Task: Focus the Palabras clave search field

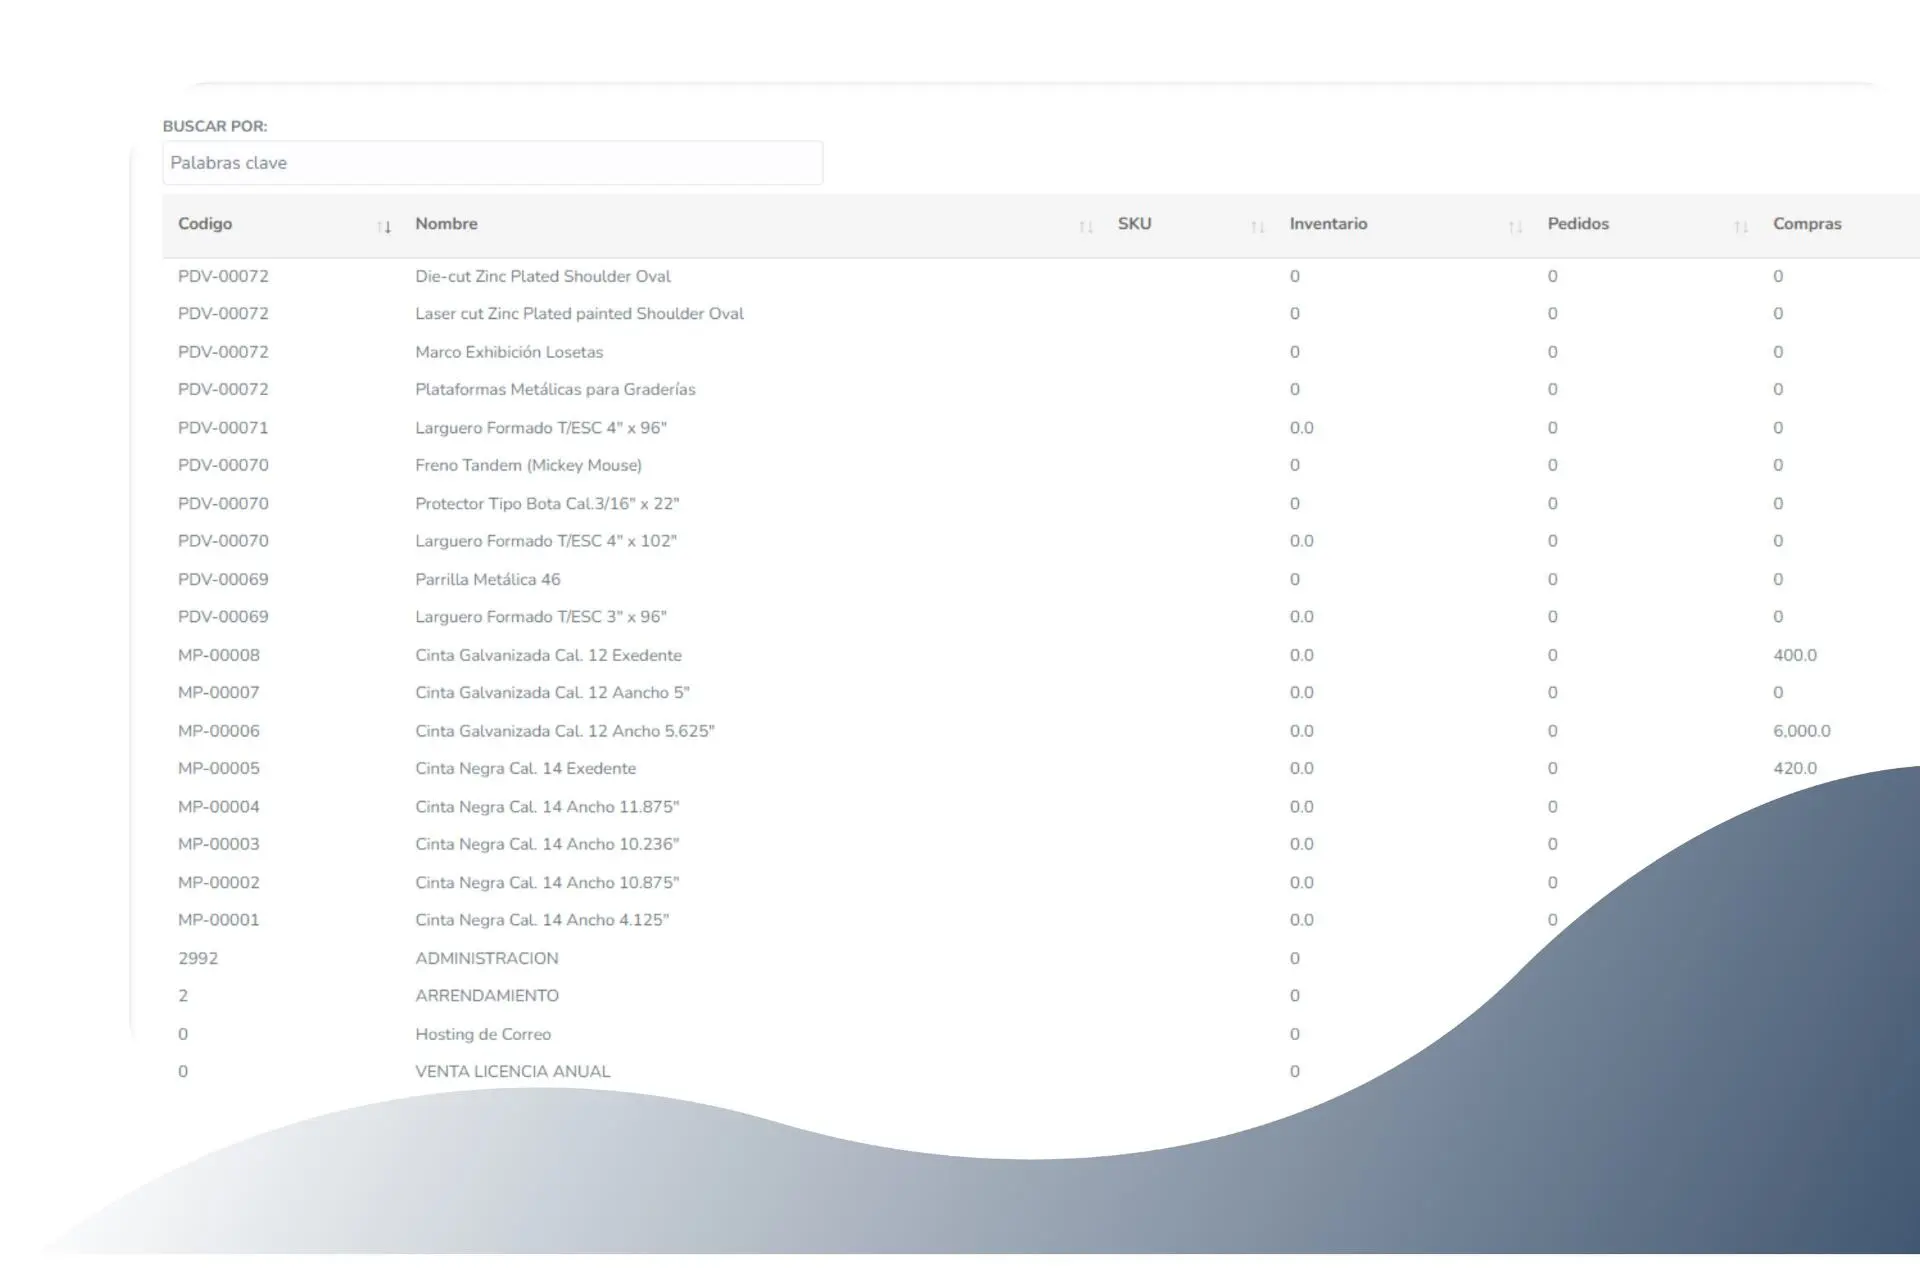Action: tap(492, 163)
